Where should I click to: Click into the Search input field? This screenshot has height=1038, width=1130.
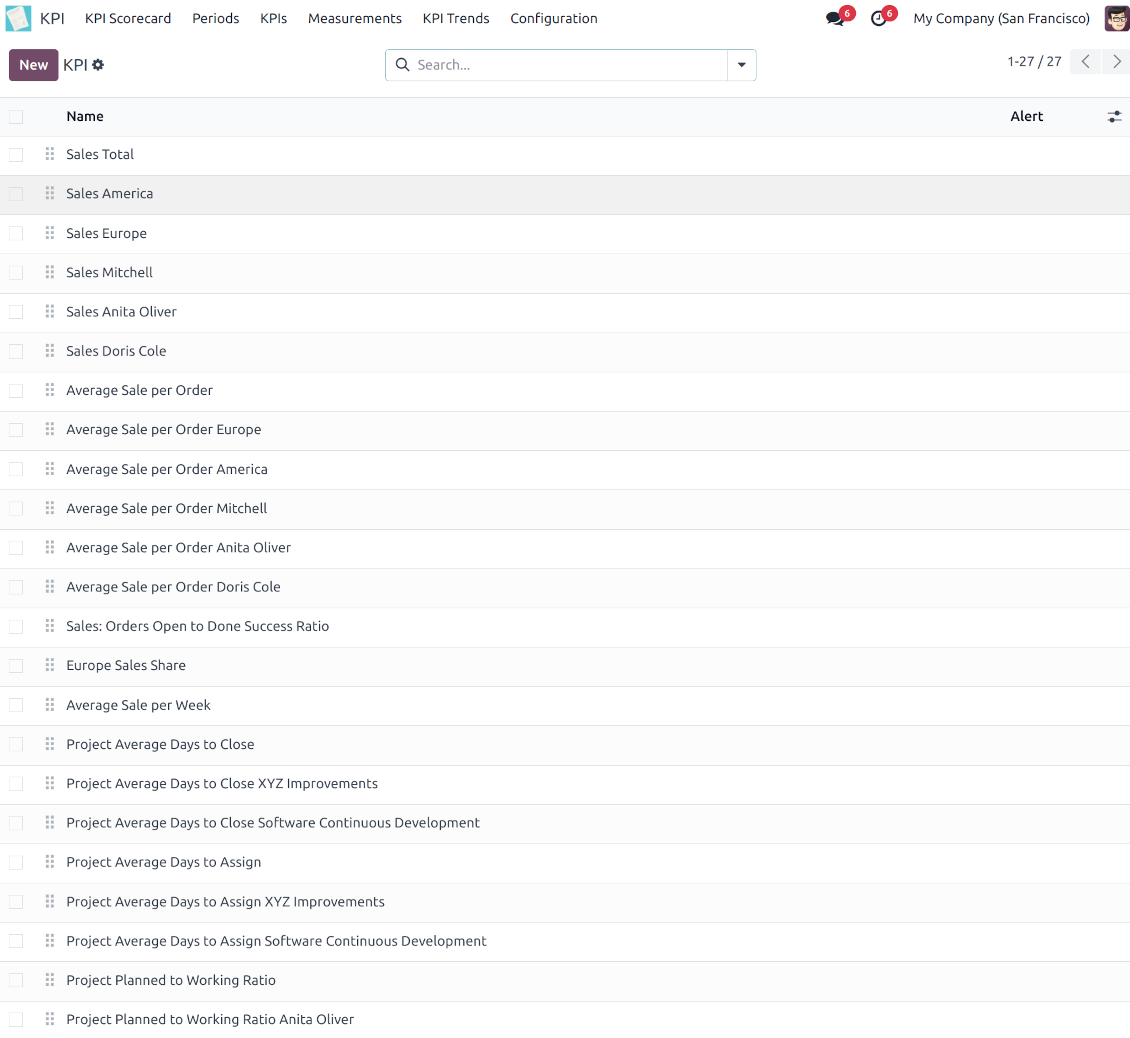[565, 65]
